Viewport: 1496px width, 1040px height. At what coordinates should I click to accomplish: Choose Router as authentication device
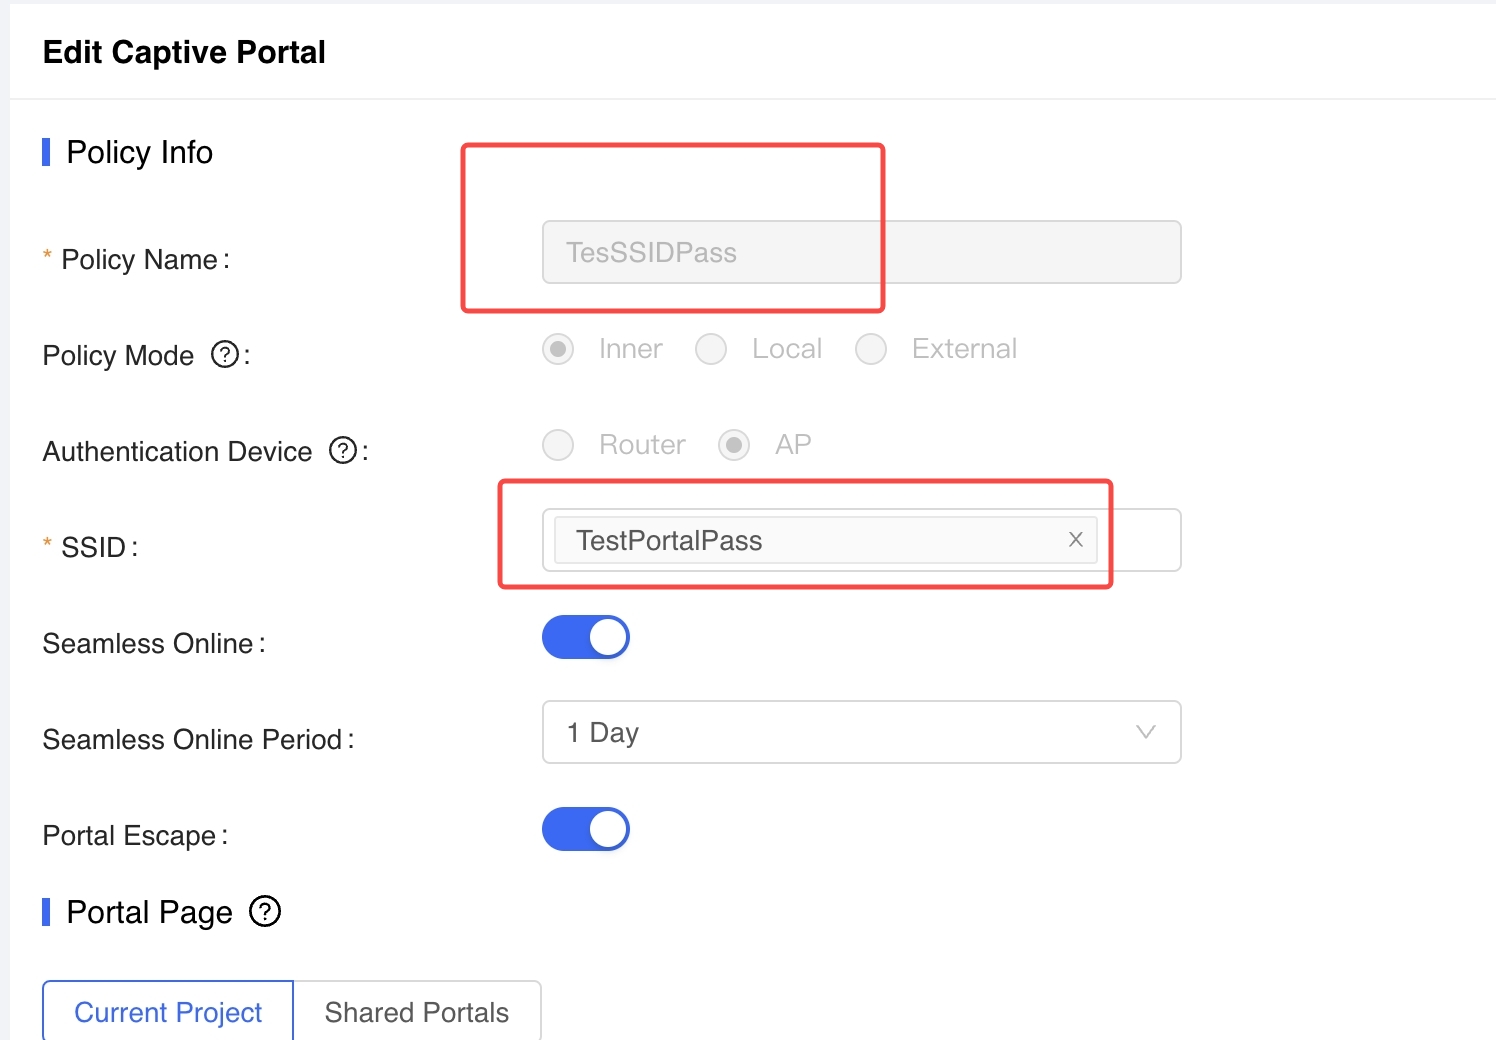(x=558, y=445)
